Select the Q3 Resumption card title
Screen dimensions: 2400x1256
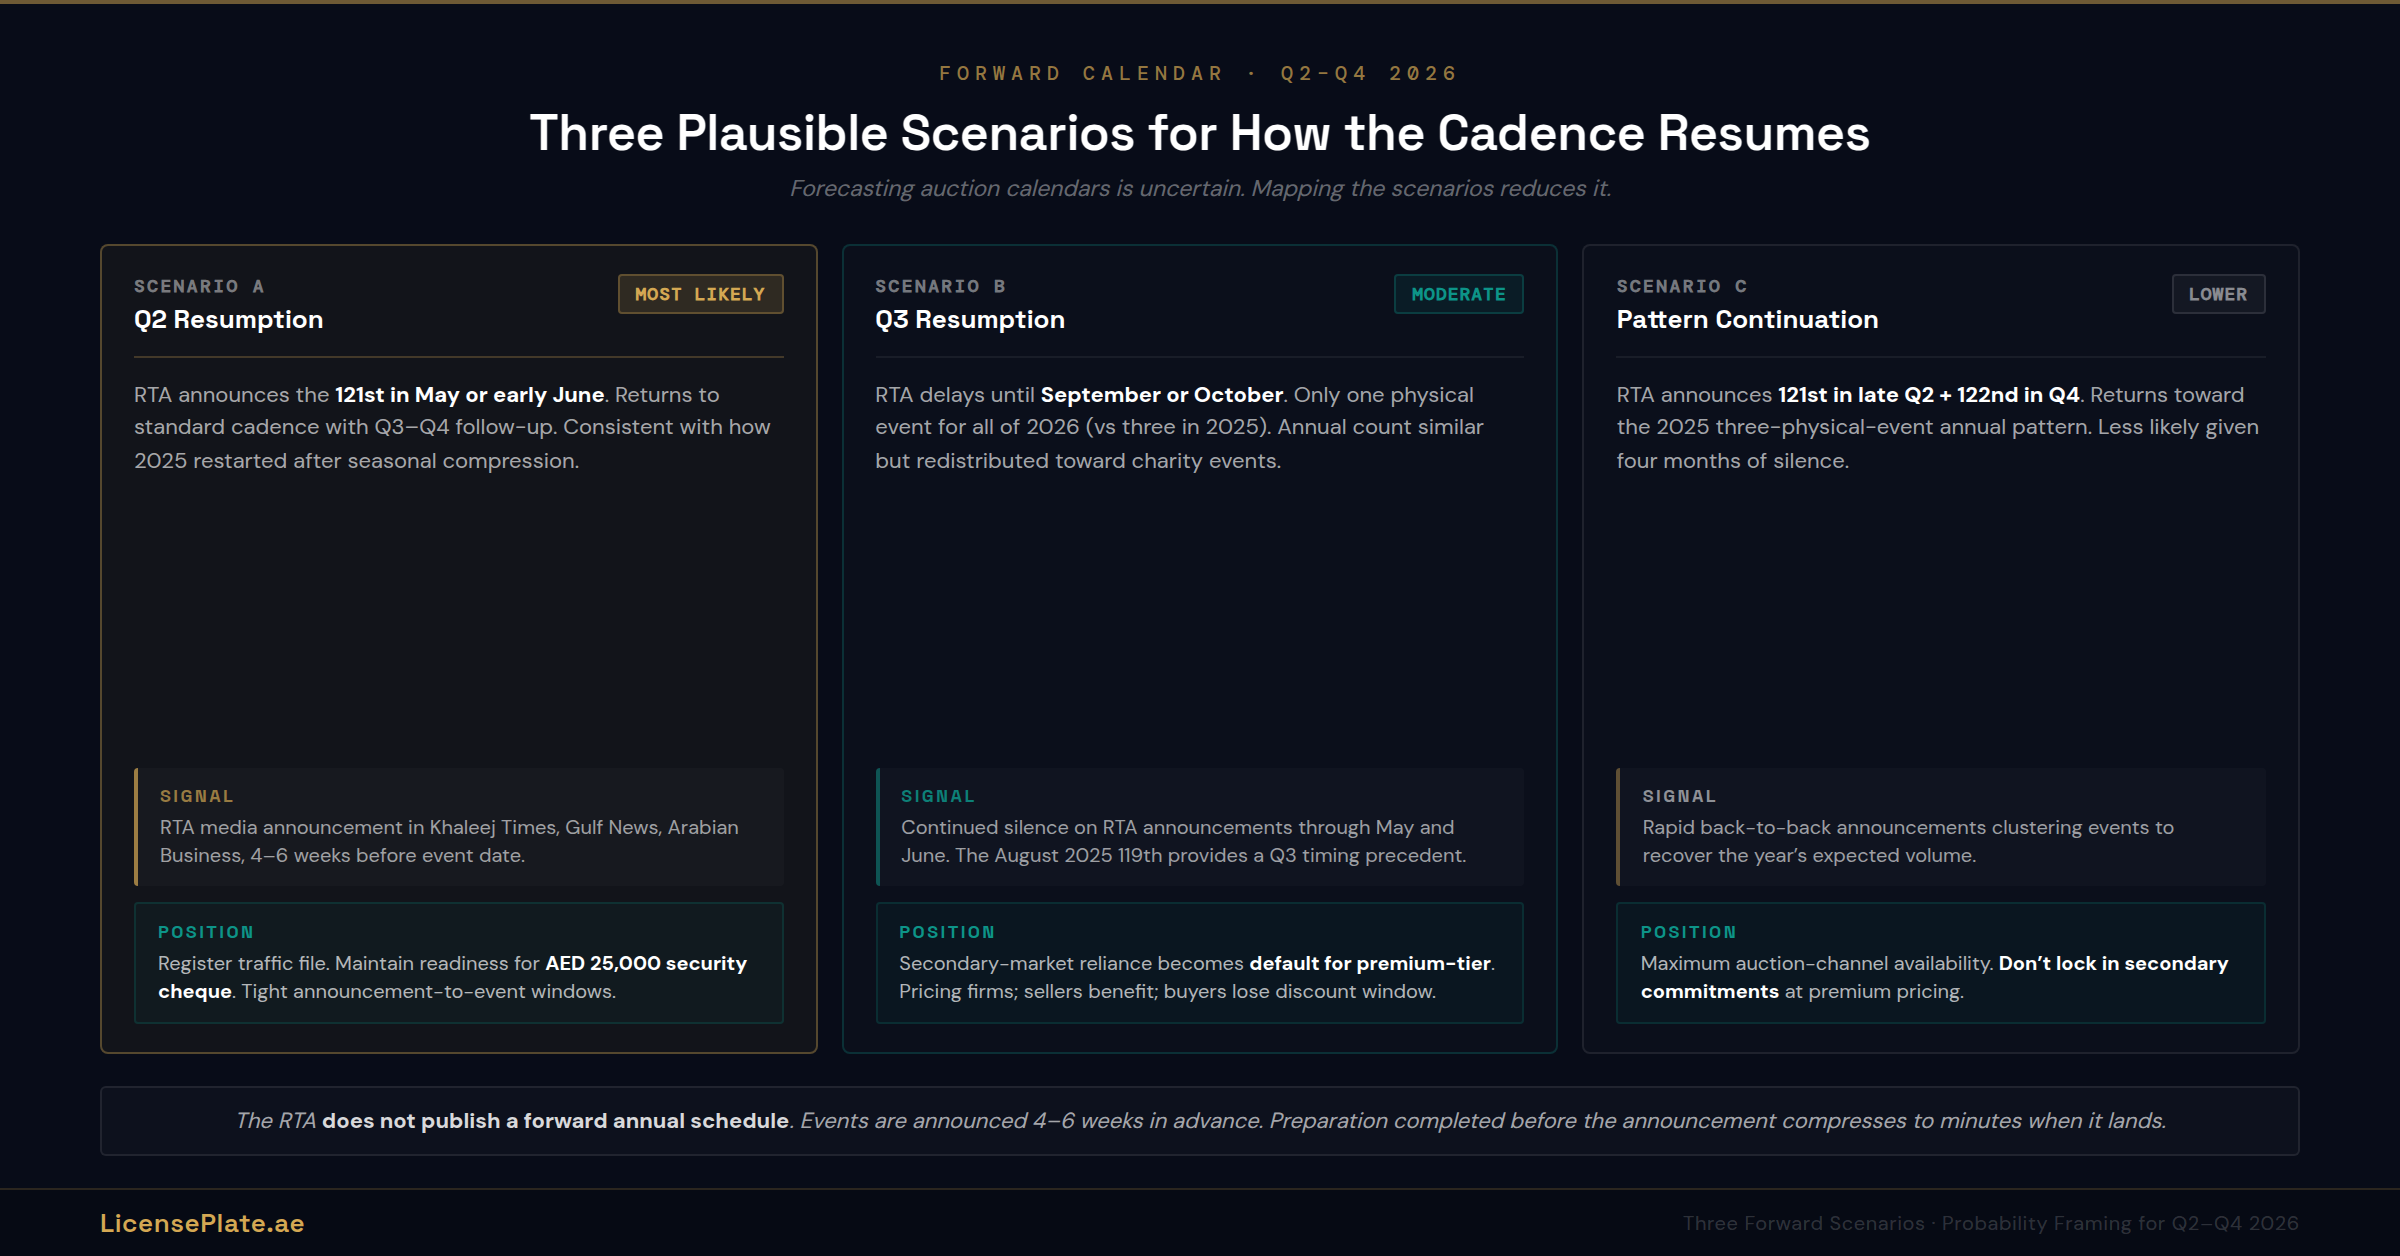(x=969, y=319)
